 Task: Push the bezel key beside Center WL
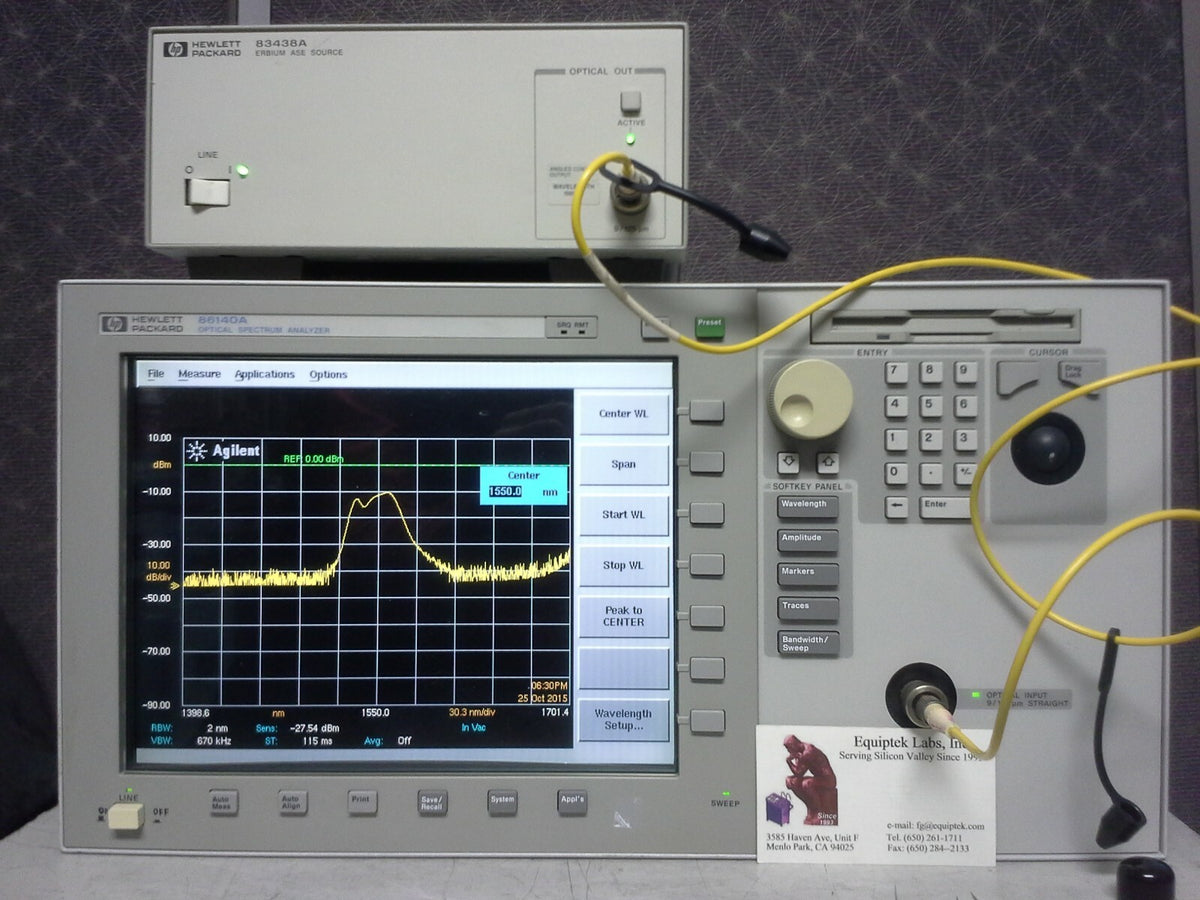click(706, 411)
